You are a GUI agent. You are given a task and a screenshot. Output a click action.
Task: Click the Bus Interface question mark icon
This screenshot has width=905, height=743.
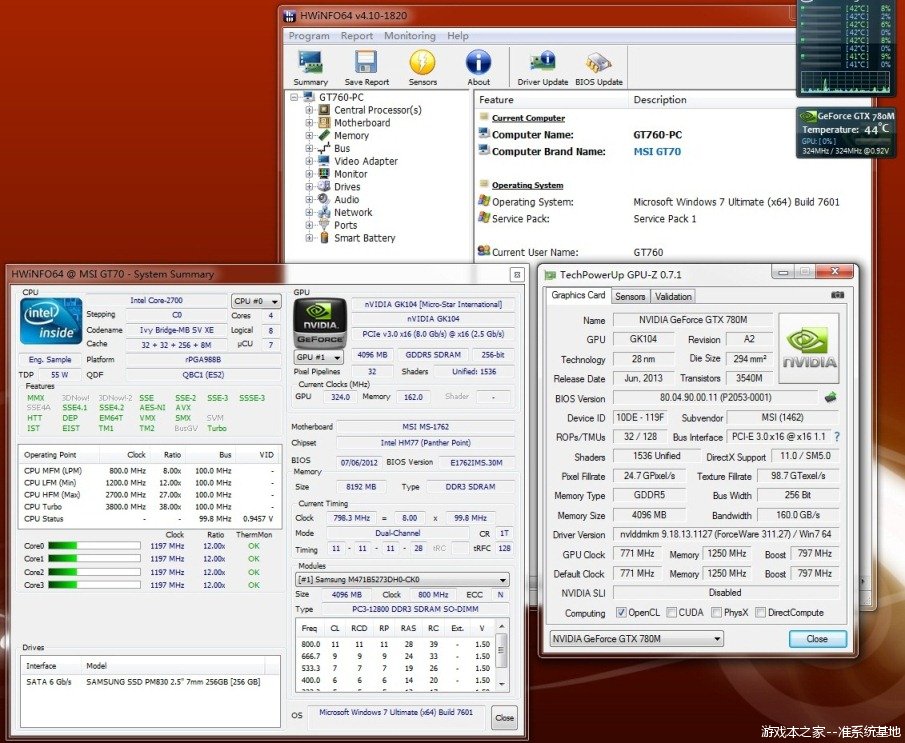pyautogui.click(x=837, y=437)
